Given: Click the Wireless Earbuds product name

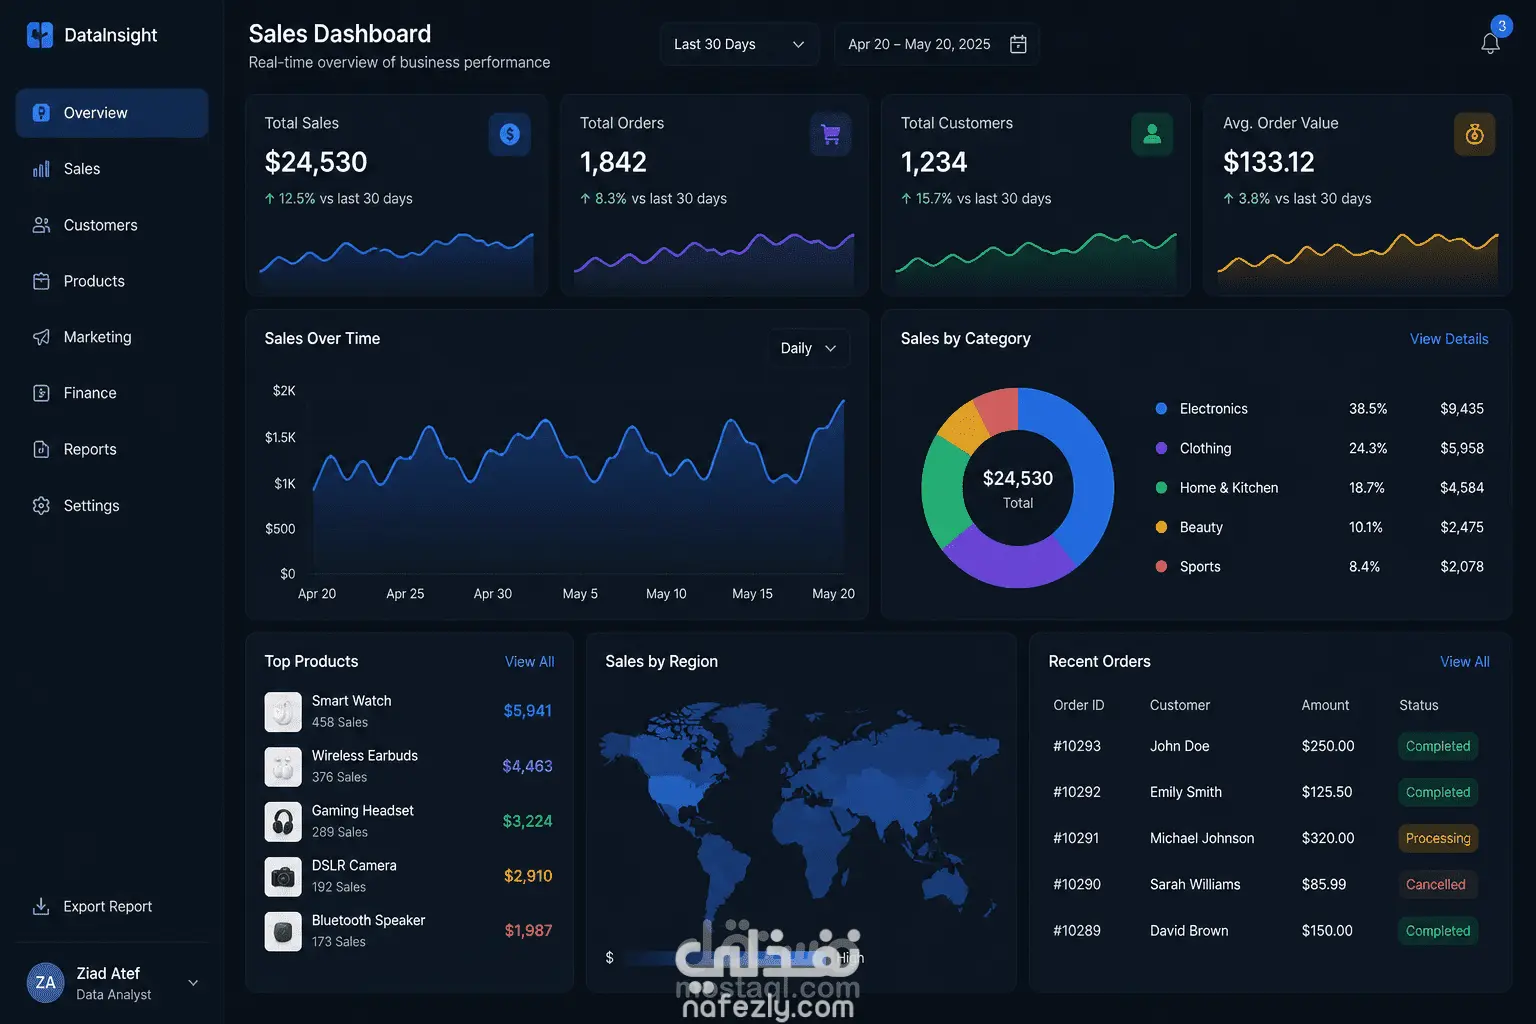Looking at the screenshot, I should [365, 756].
